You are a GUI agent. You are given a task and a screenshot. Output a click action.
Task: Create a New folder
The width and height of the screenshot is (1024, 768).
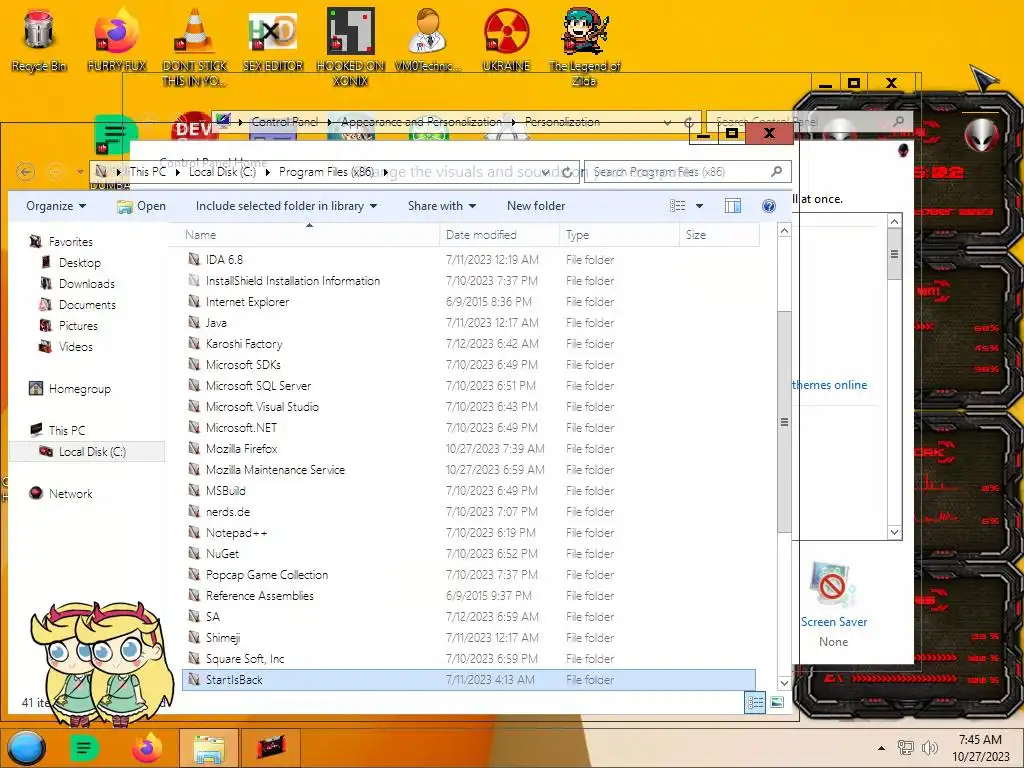(x=536, y=206)
